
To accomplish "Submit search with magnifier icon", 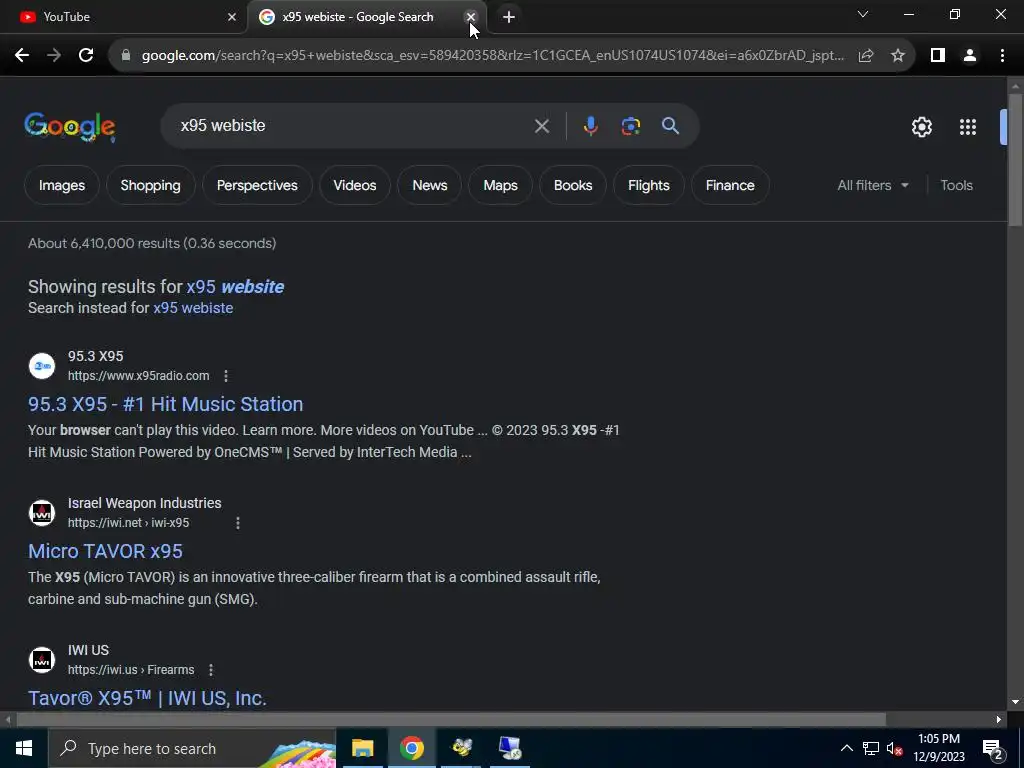I will coord(670,126).
